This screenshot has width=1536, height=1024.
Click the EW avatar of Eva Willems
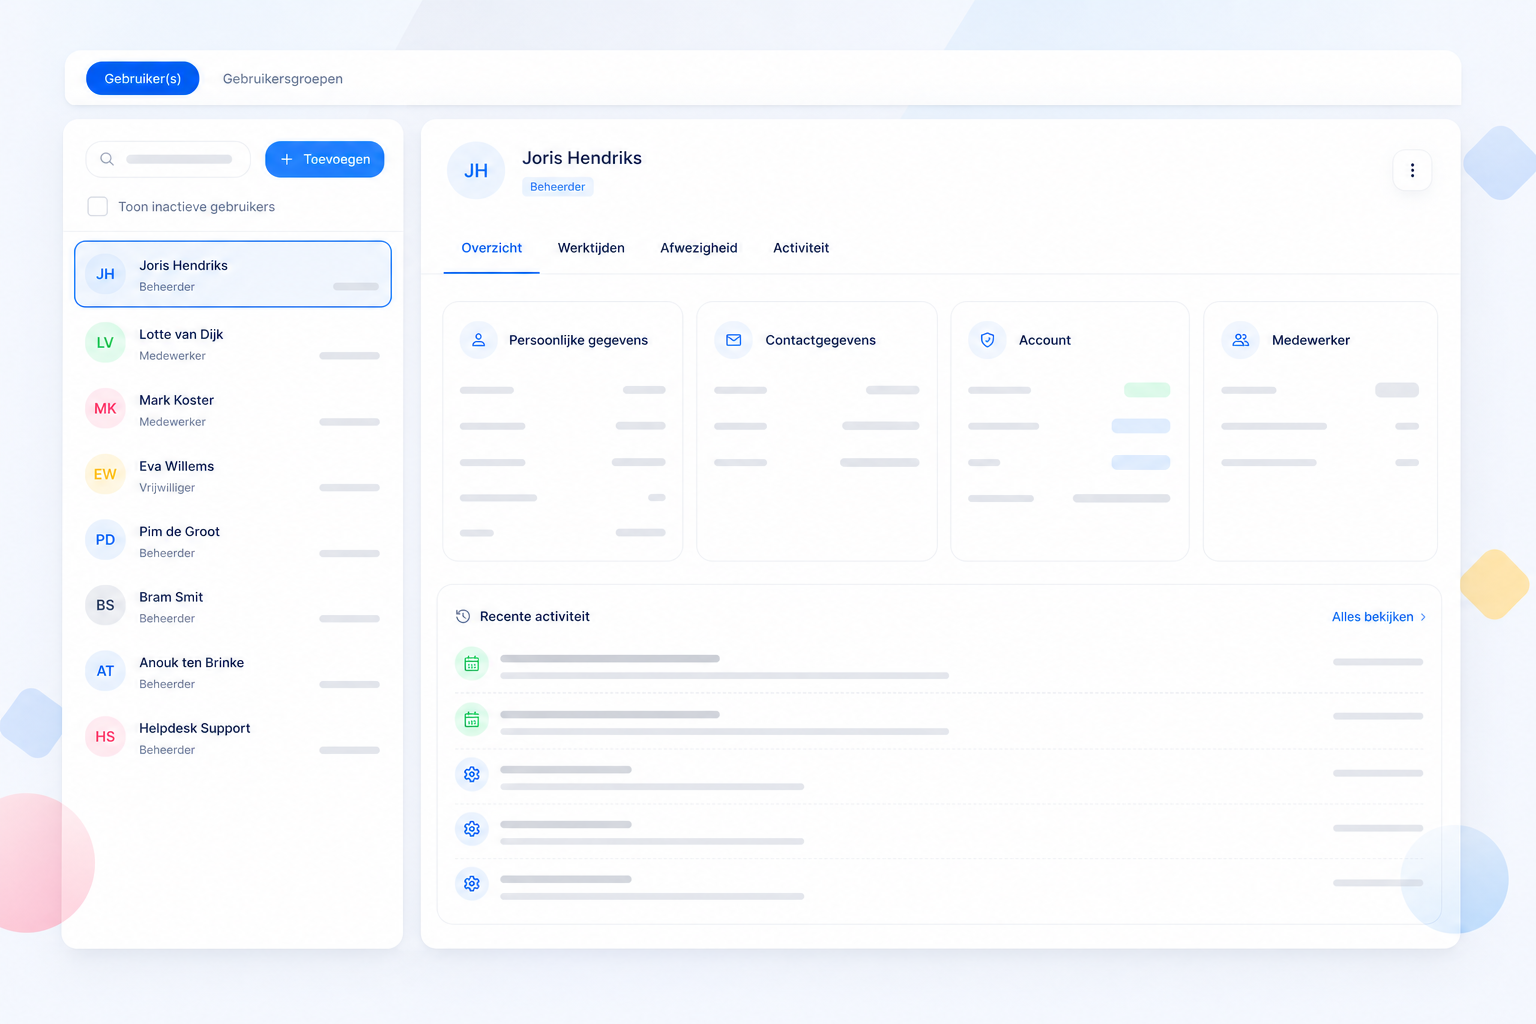[x=105, y=474]
